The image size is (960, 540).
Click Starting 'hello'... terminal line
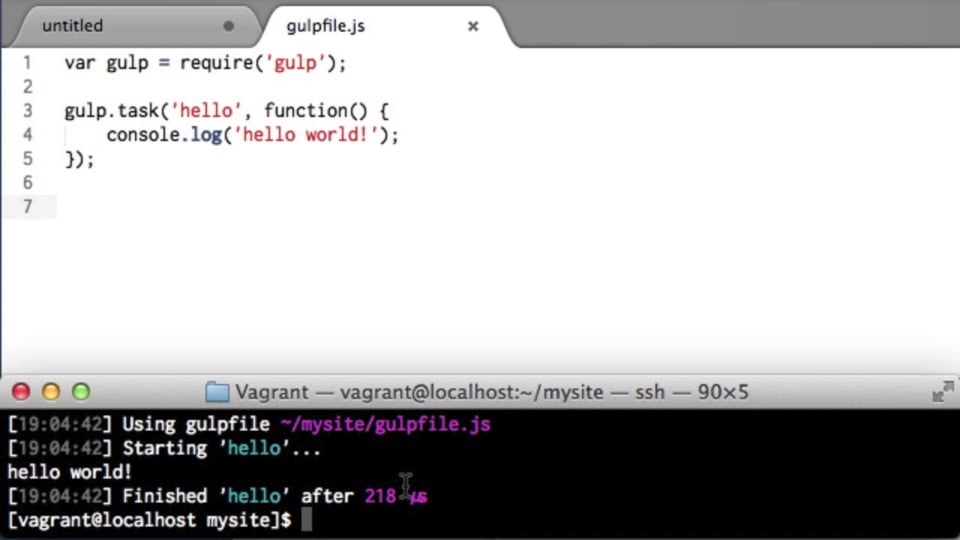pyautogui.click(x=222, y=449)
